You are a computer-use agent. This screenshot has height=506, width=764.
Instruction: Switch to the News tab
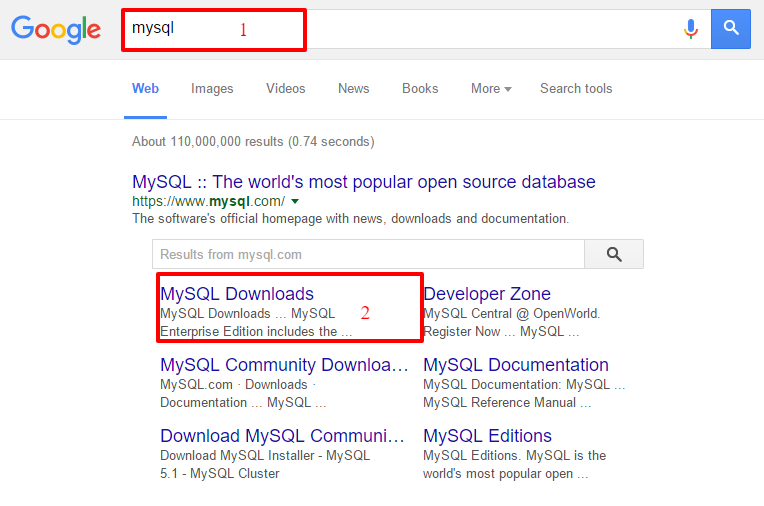[354, 89]
